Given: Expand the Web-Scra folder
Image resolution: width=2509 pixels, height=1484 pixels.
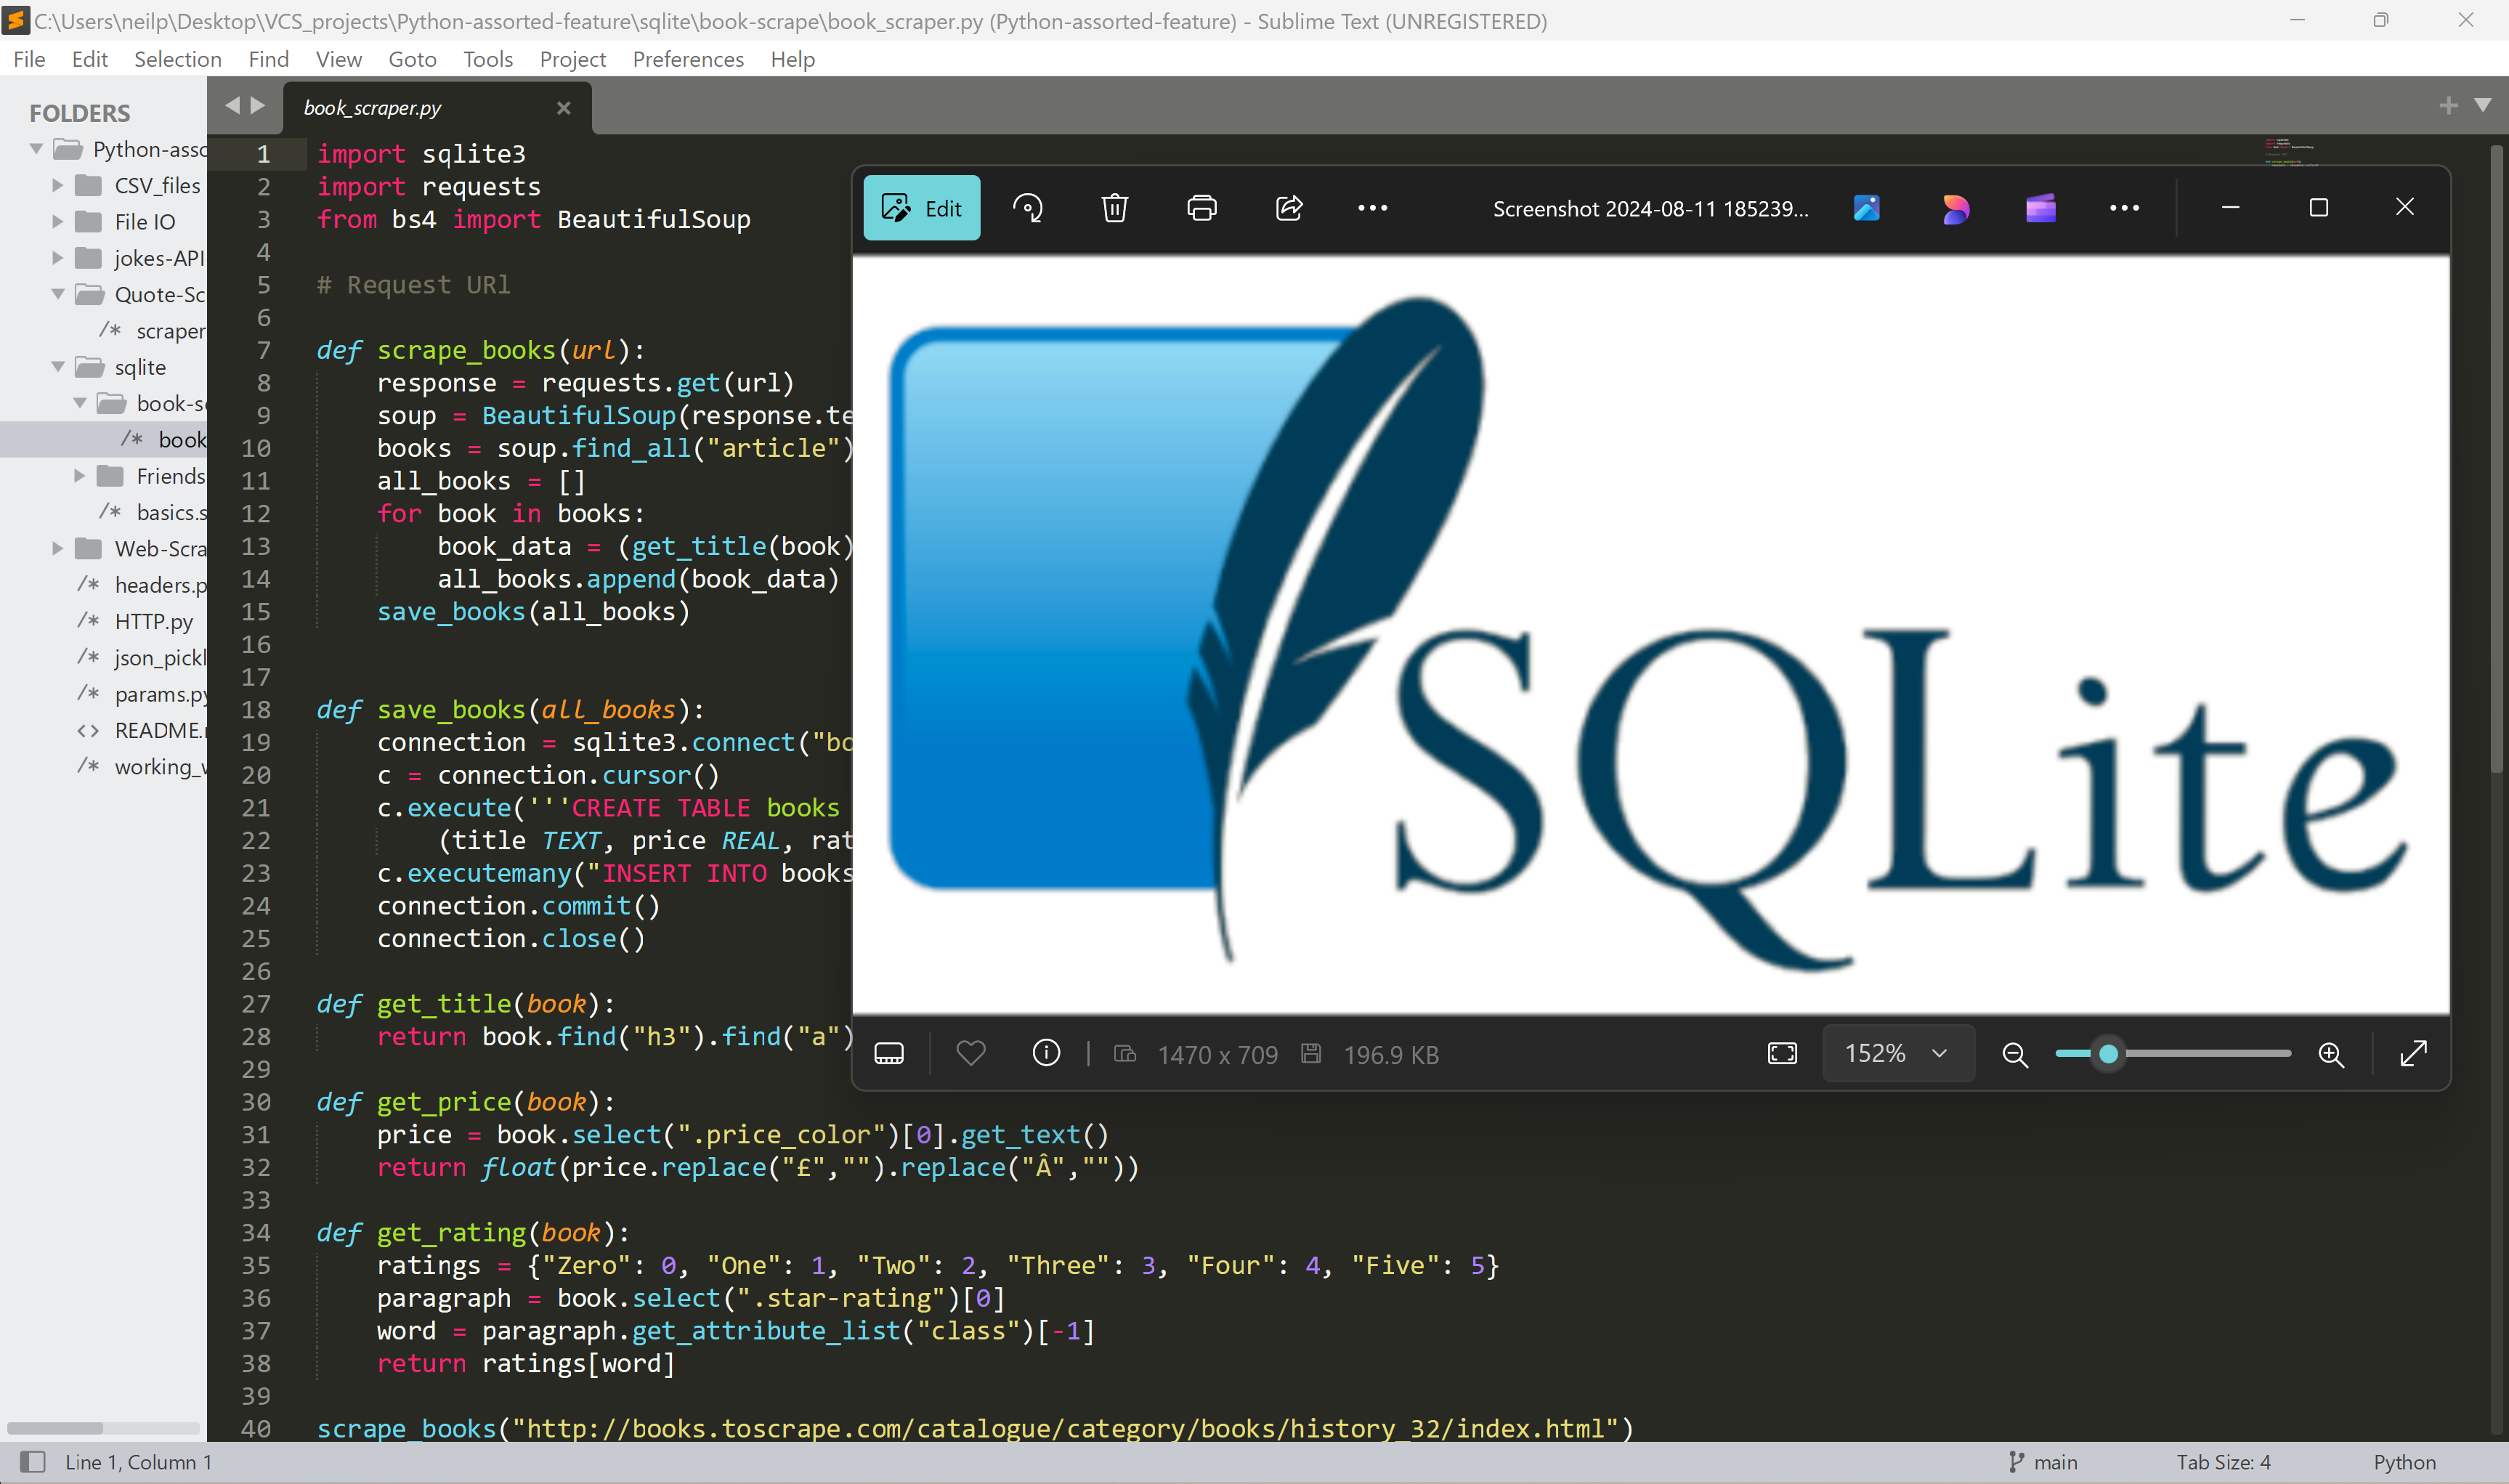Looking at the screenshot, I should tap(57, 548).
